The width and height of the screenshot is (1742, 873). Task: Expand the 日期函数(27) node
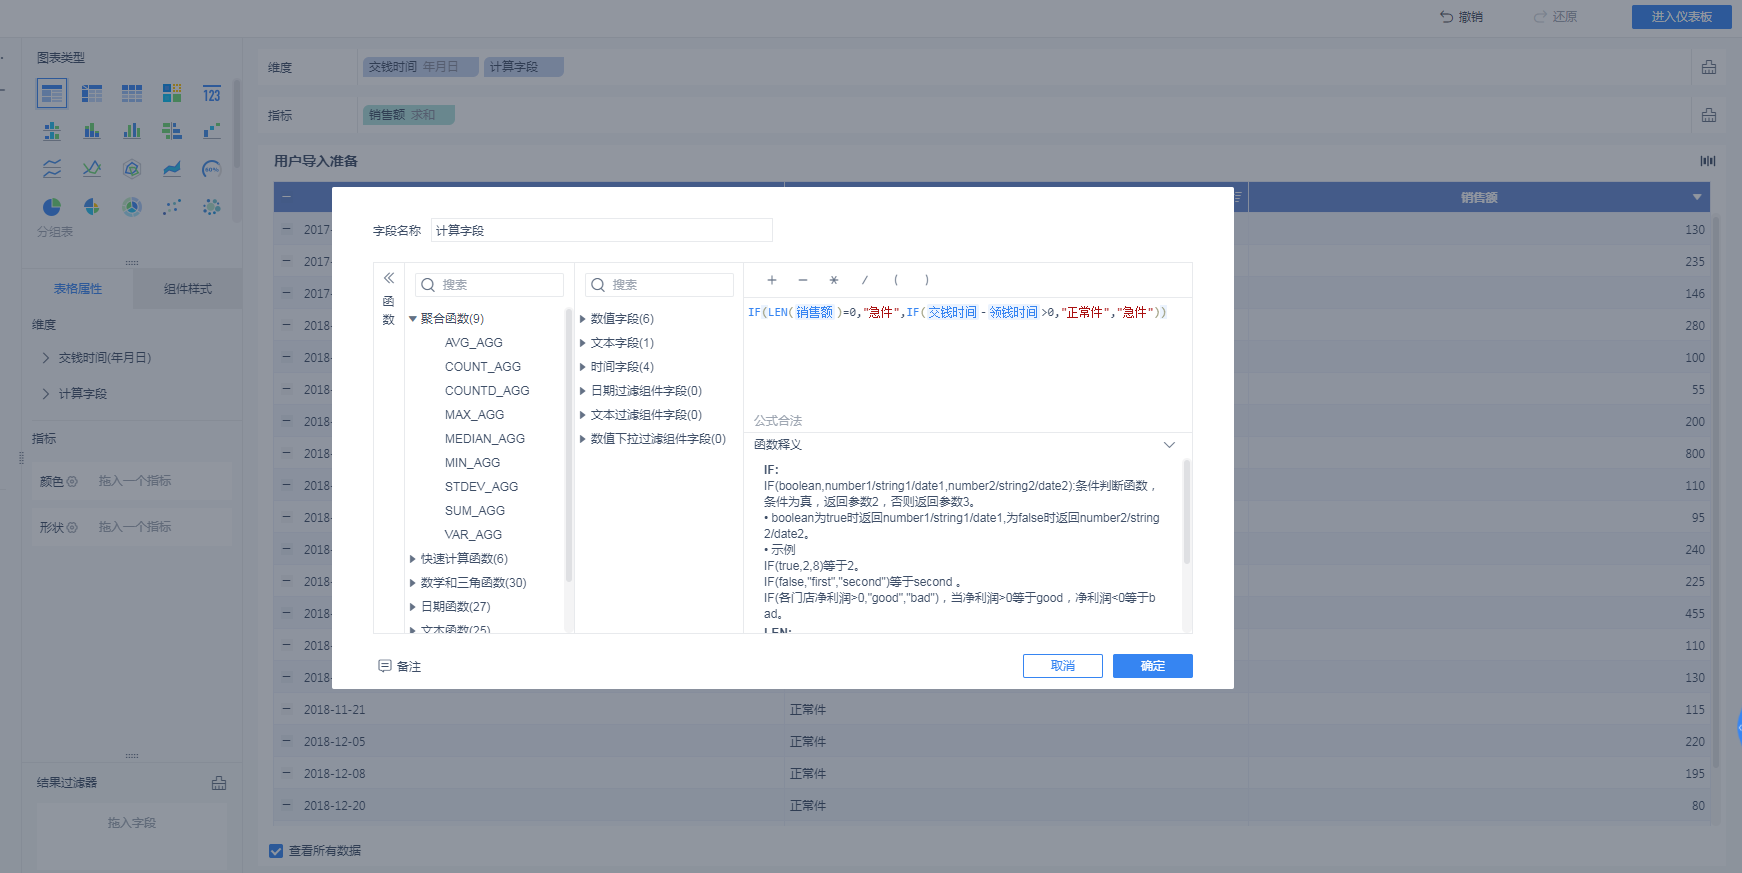(x=413, y=607)
